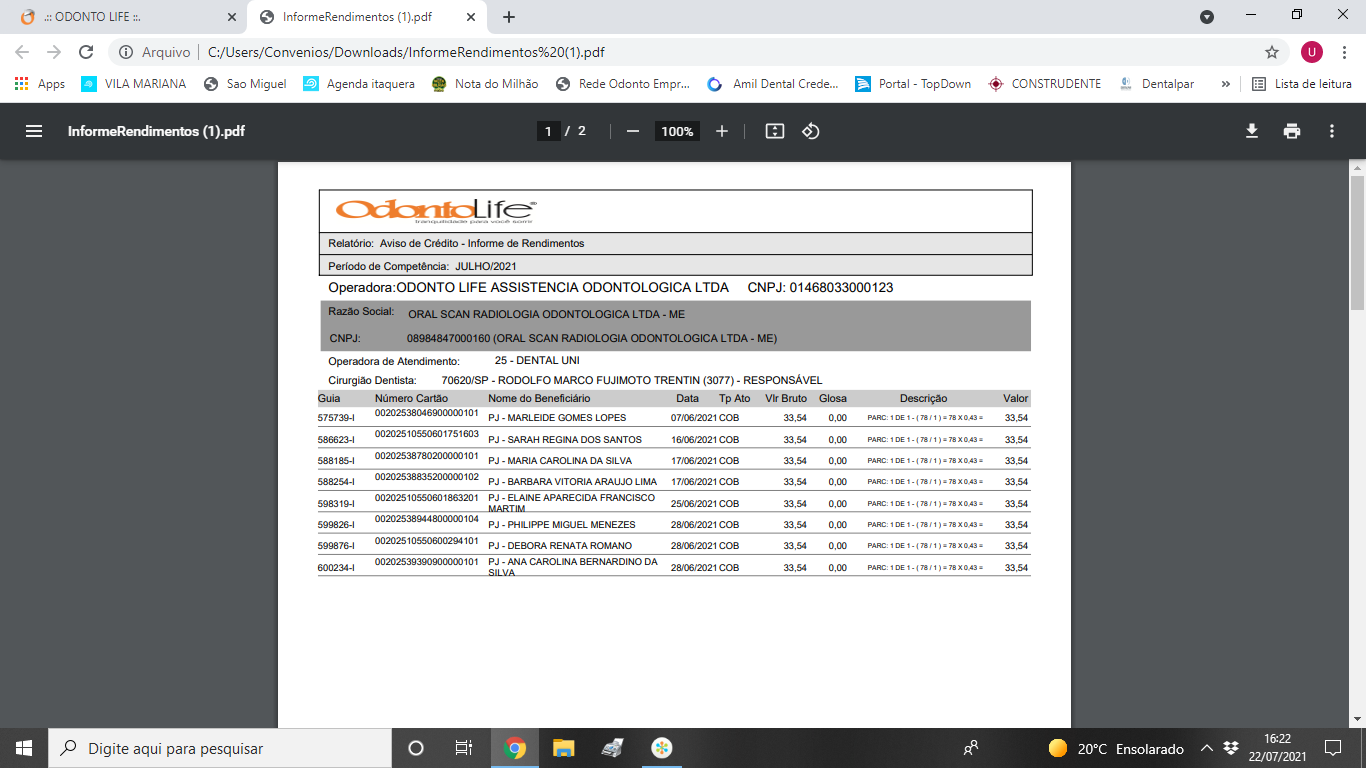
Task: Click the OdontoLife logo in the PDF
Action: coord(435,211)
